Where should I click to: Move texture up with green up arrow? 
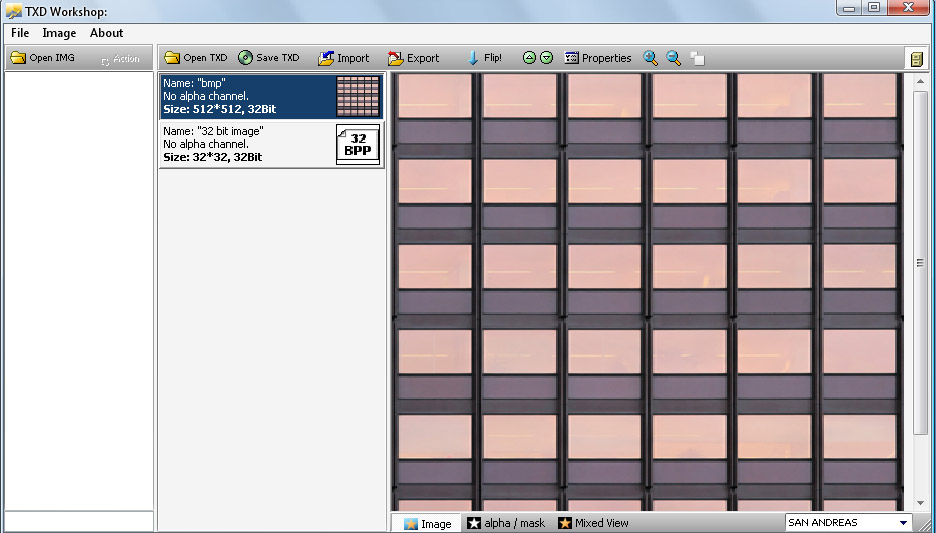coord(529,58)
